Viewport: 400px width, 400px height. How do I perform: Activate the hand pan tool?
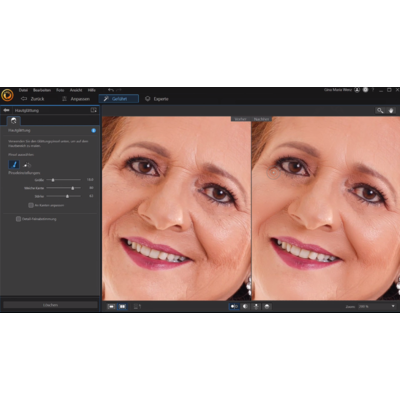391,110
